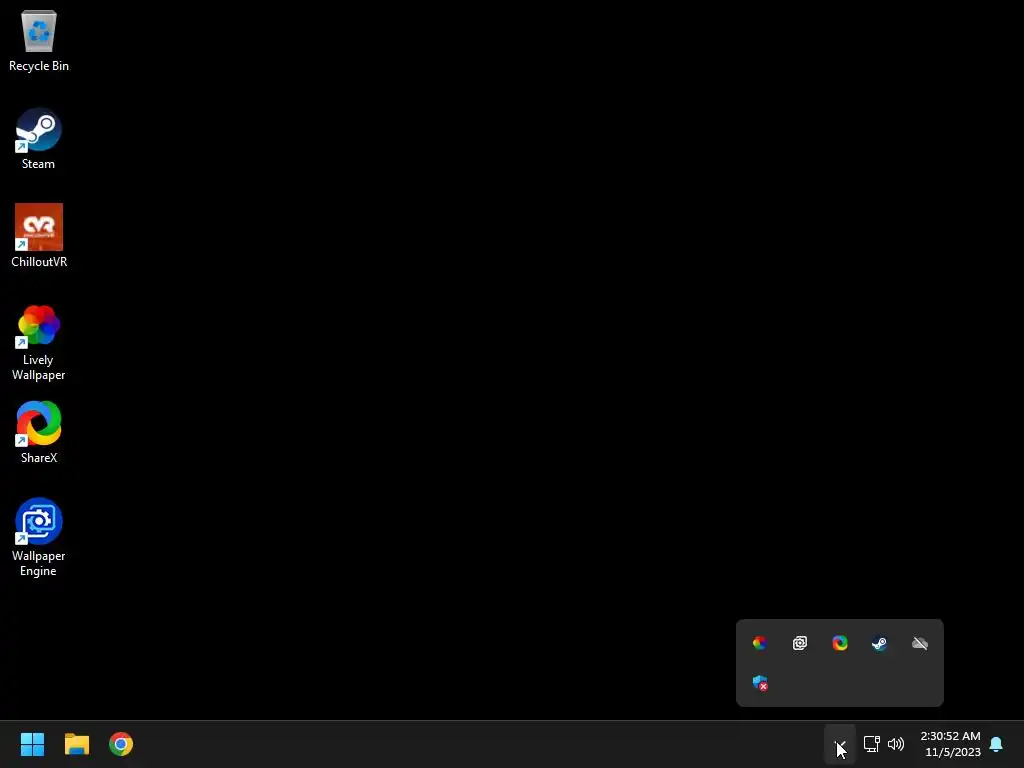Image resolution: width=1024 pixels, height=768 pixels.
Task: Open the Recycle Bin desktop icon
Action: (x=39, y=40)
